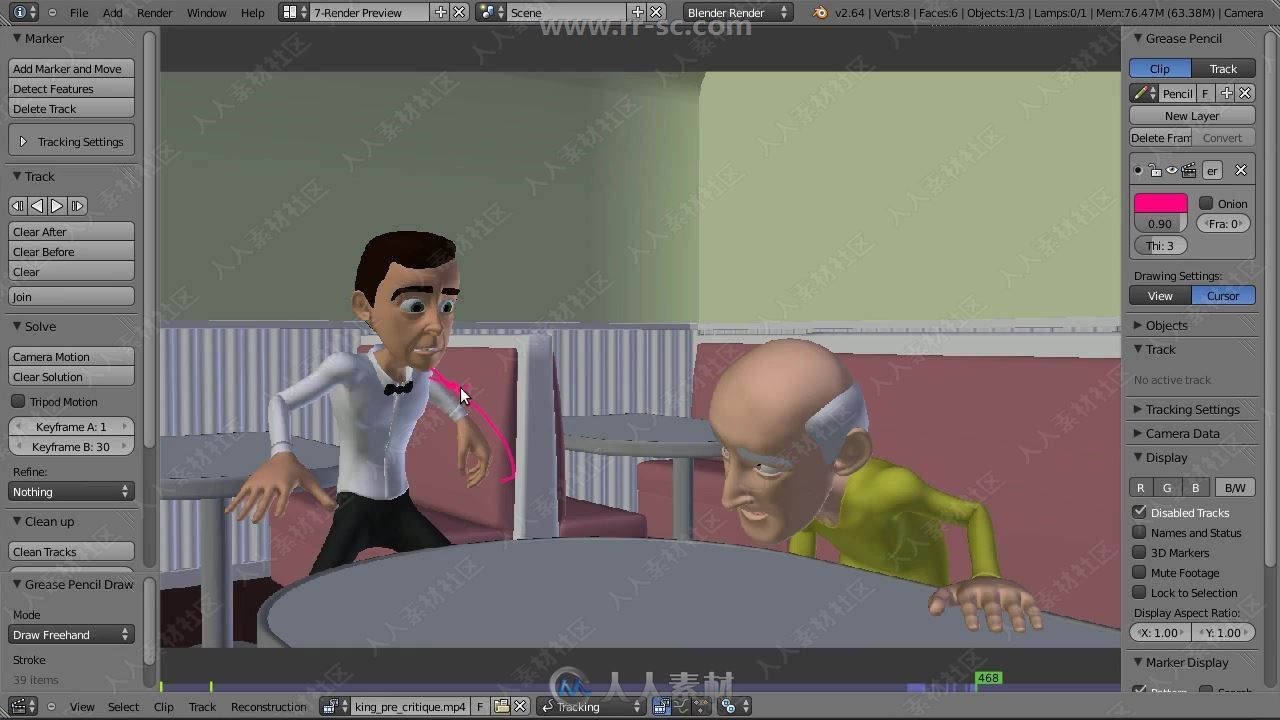Collapse the Info header pulldown menus
The height and width of the screenshot is (720, 1280).
pyautogui.click(x=52, y=12)
